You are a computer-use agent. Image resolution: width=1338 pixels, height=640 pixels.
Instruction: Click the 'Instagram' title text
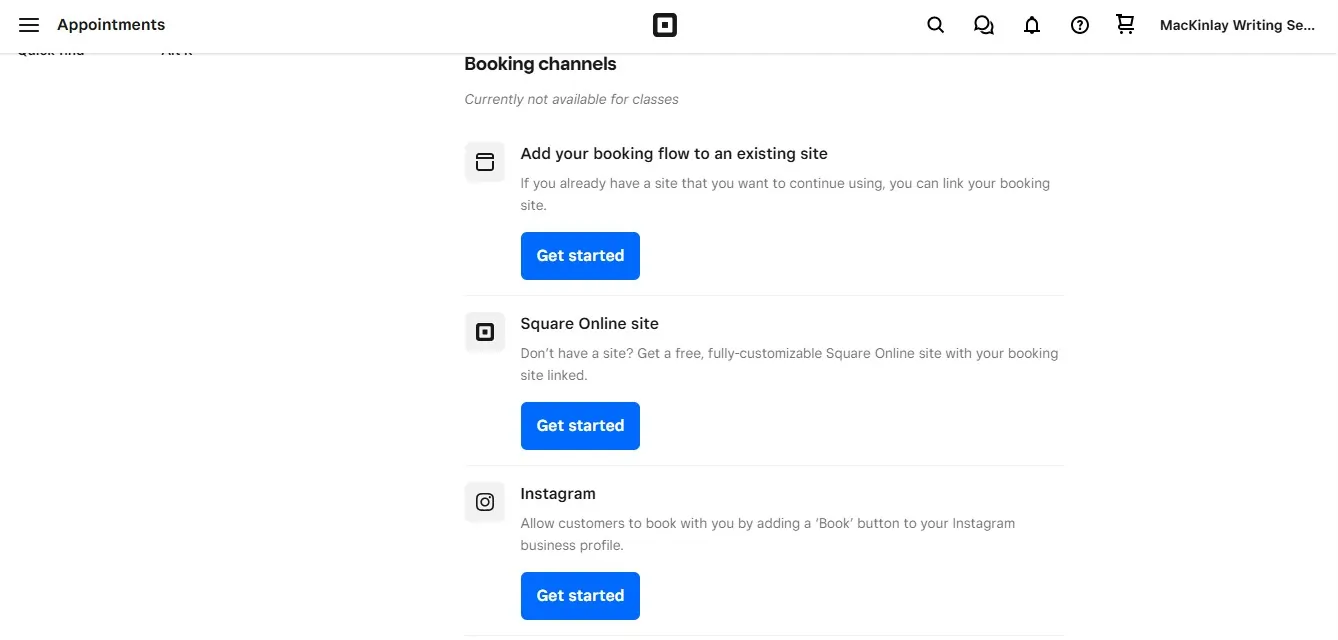[x=558, y=494]
